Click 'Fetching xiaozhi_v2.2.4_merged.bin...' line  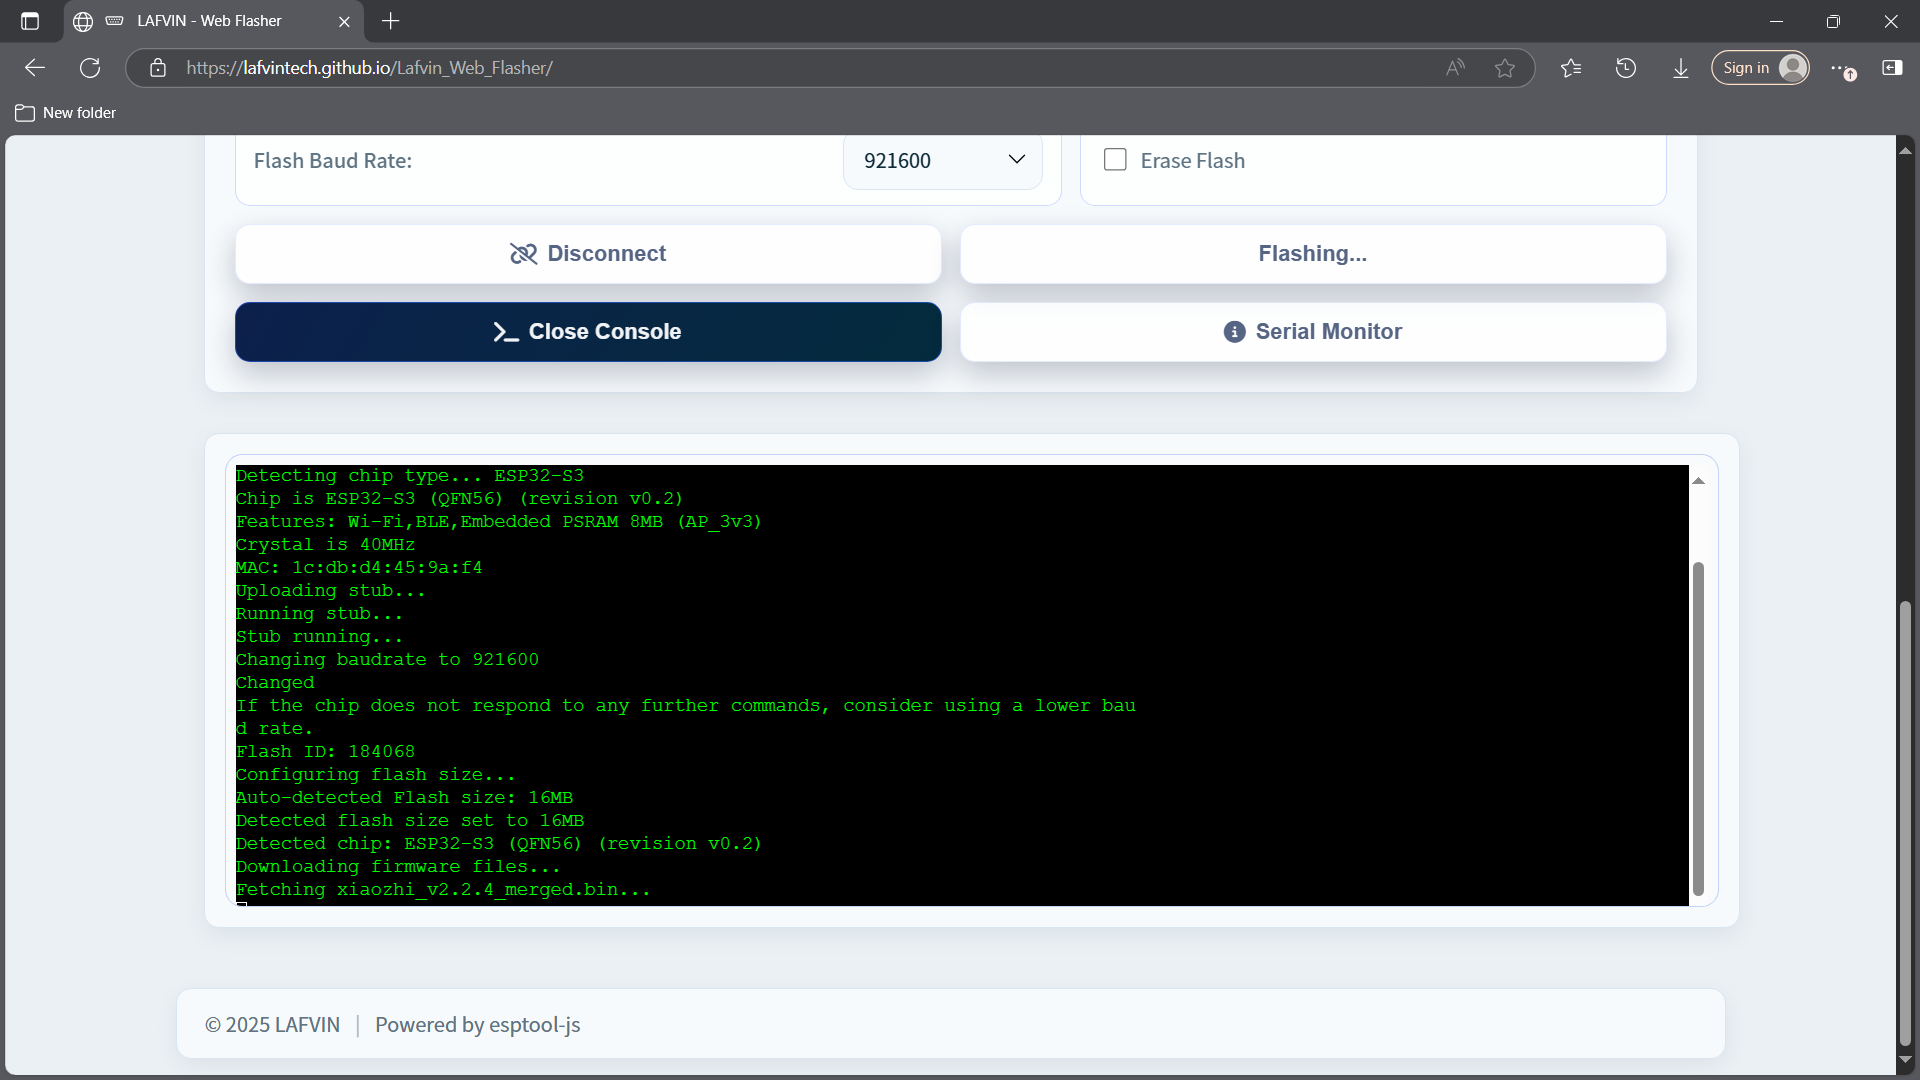pos(443,890)
